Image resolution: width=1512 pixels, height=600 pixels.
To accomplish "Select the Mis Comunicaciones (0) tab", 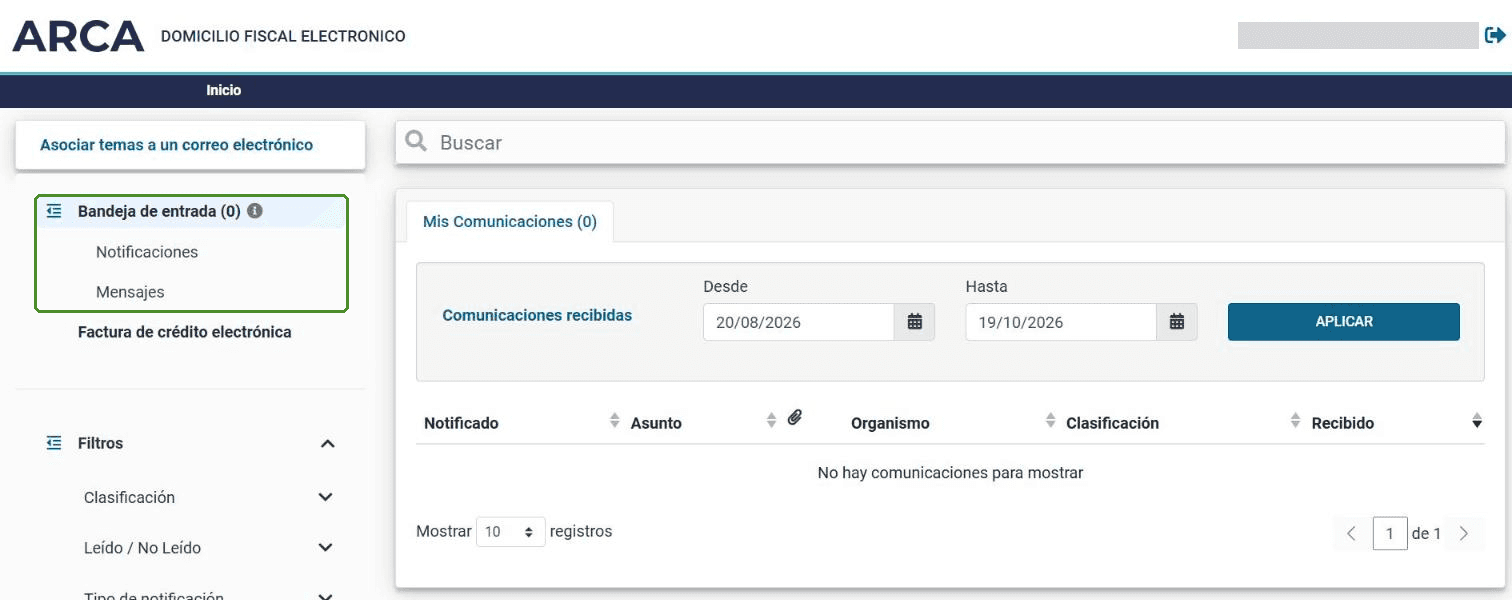I will 510,222.
